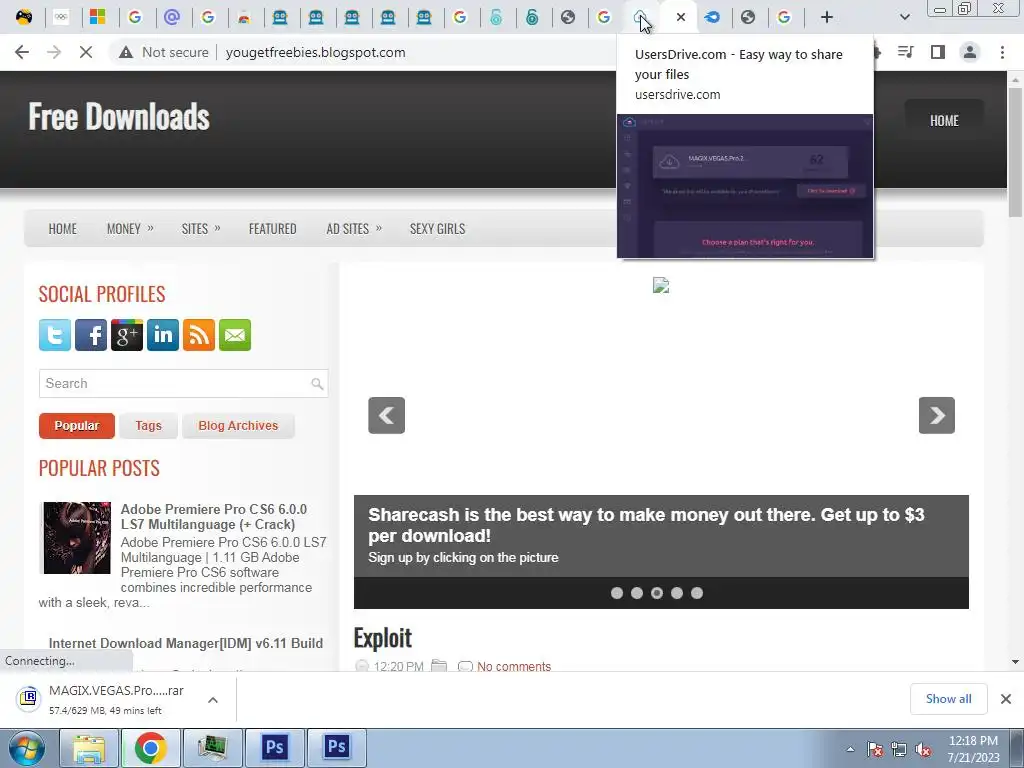This screenshot has width=1024, height=768.
Task: Select the first slider dot
Action: click(x=616, y=593)
